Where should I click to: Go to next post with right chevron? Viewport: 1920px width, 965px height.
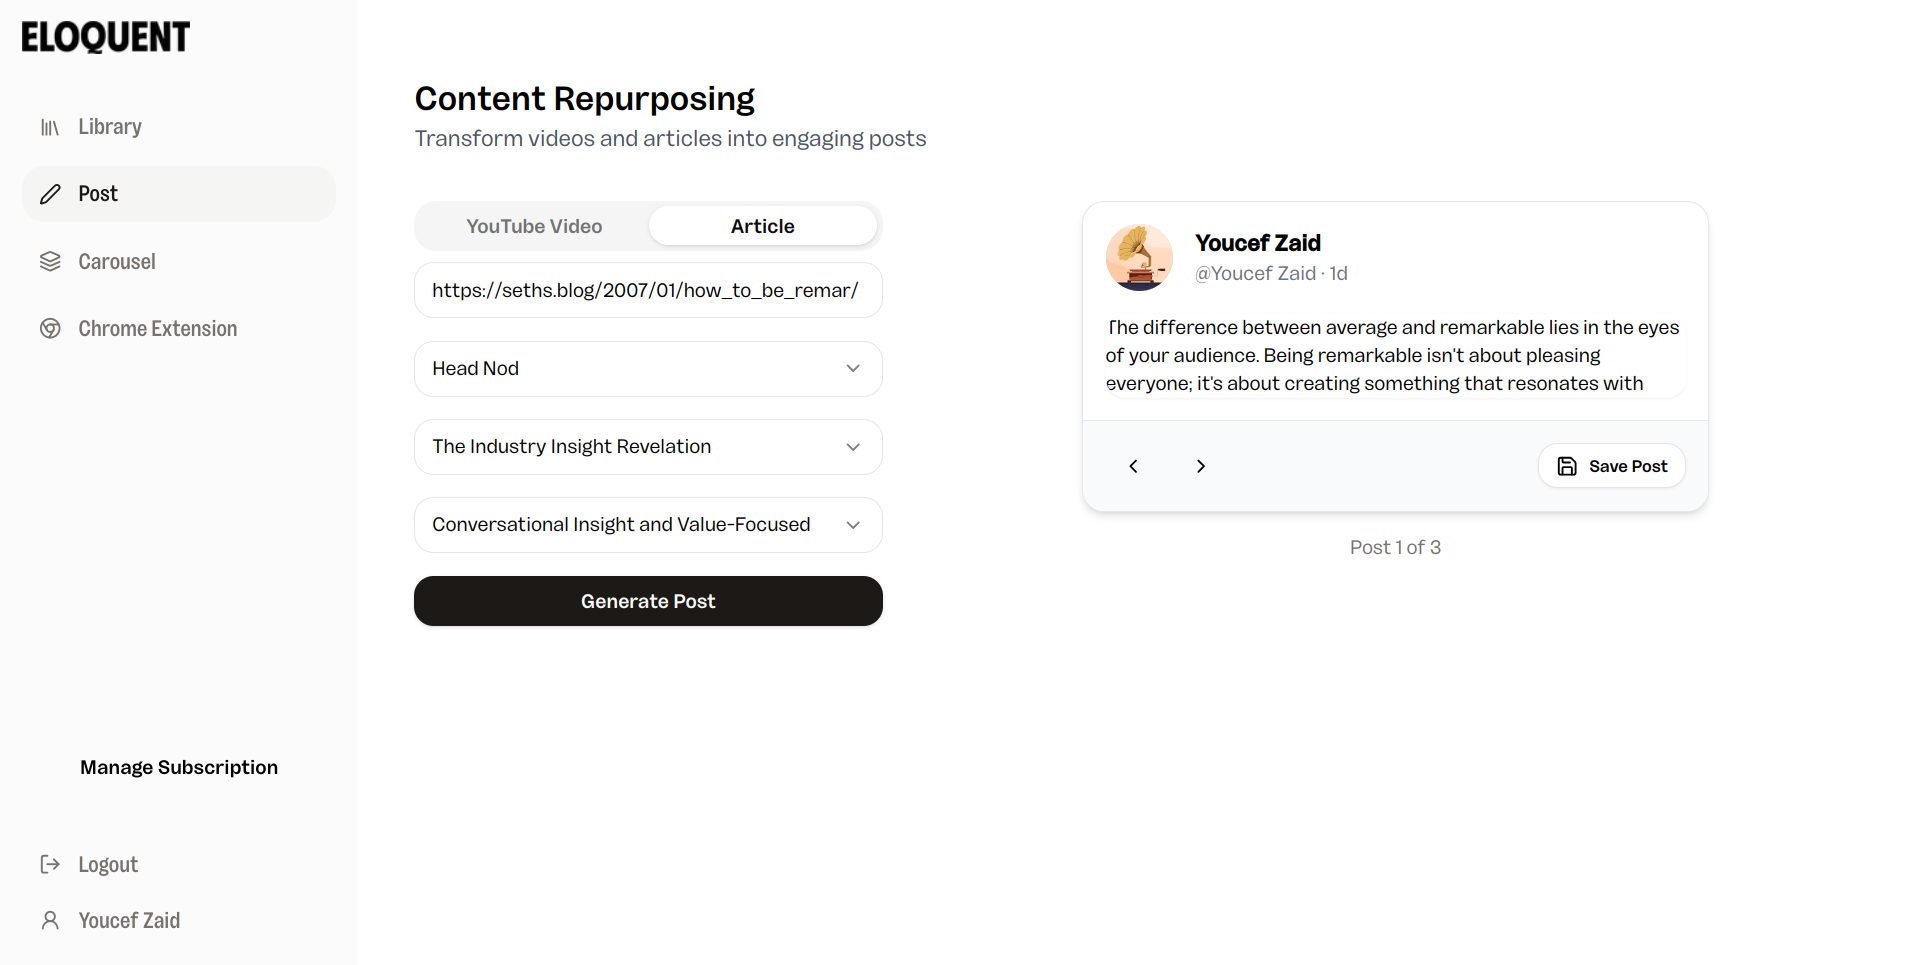pos(1201,466)
